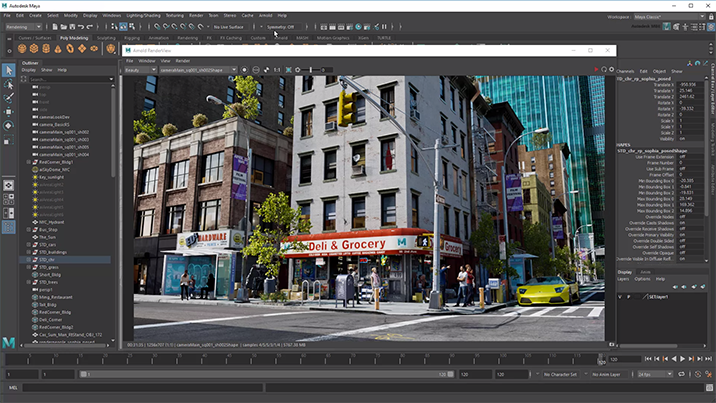Click the Save Scene icon
This screenshot has height=403, width=716.
coord(72,27)
